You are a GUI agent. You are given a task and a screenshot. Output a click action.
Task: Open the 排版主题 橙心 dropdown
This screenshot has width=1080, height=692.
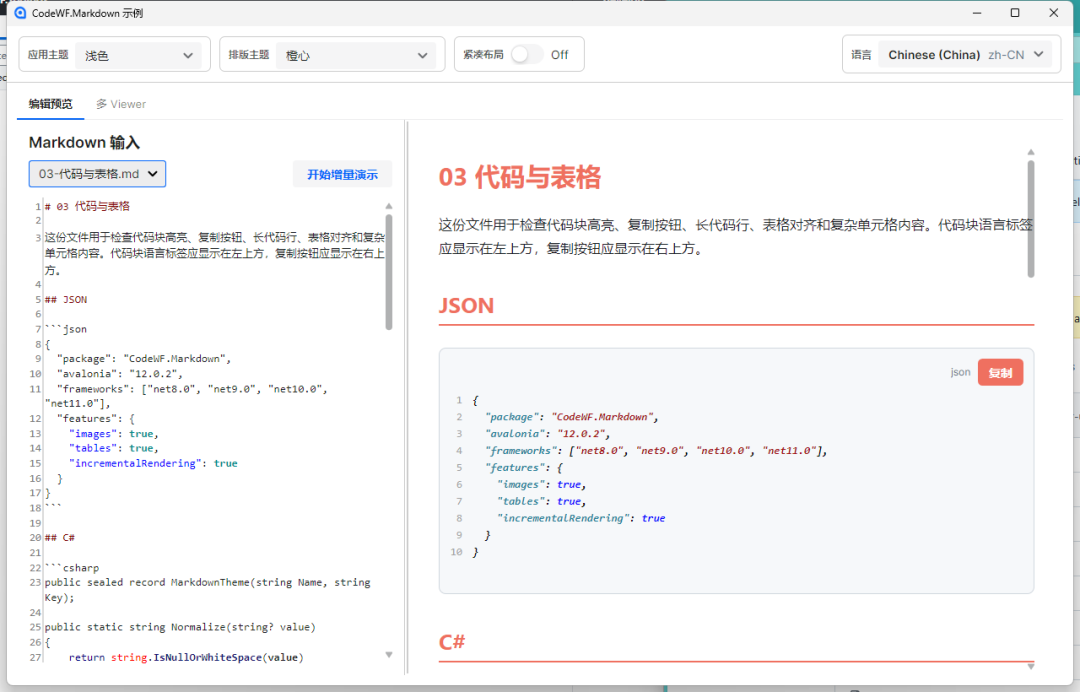click(x=356, y=55)
